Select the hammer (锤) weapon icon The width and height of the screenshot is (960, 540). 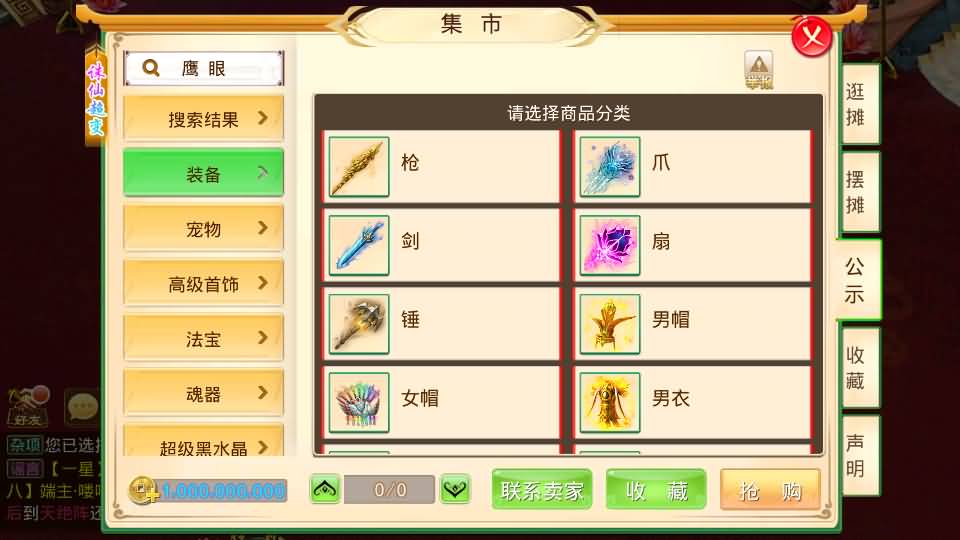[x=359, y=324]
